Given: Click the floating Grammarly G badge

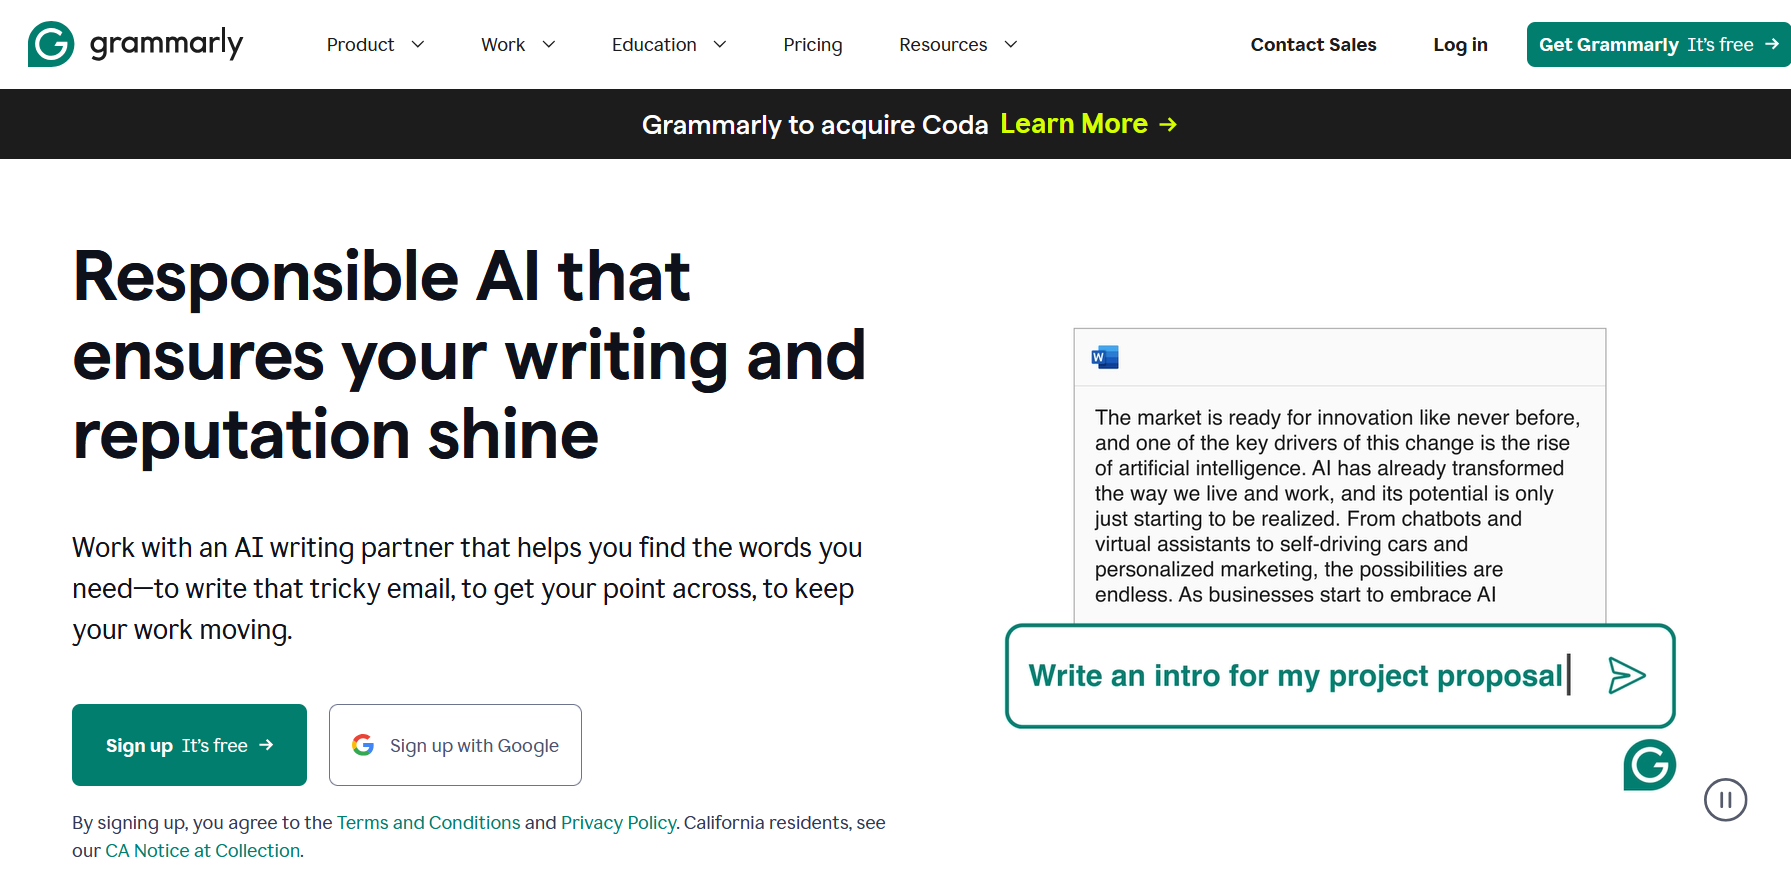Looking at the screenshot, I should (x=1649, y=765).
